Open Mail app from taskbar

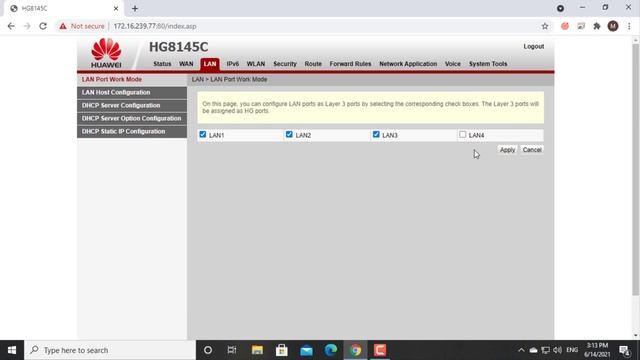tap(306, 350)
